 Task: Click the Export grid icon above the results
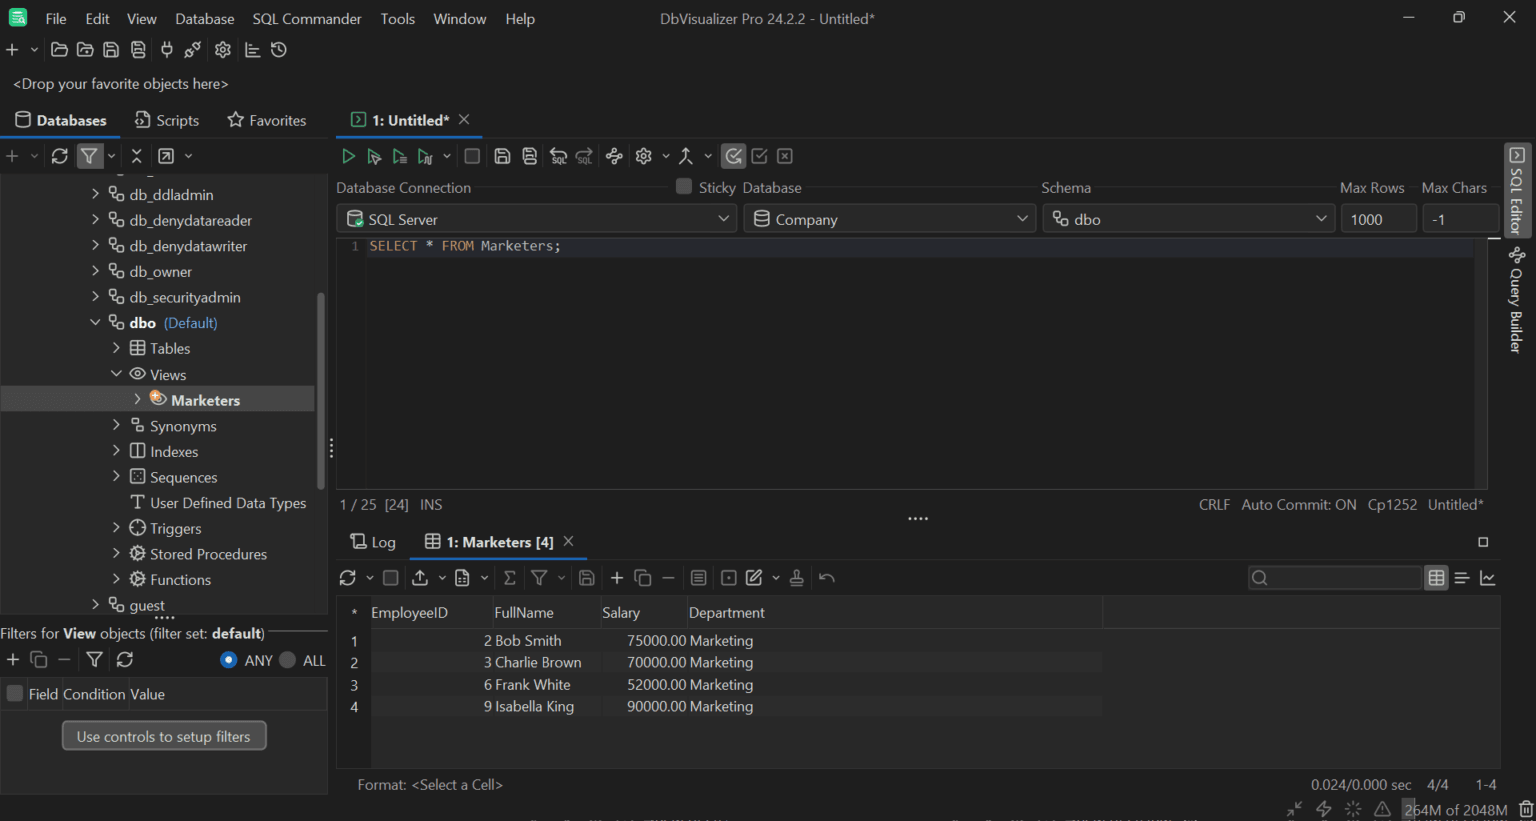(421, 577)
